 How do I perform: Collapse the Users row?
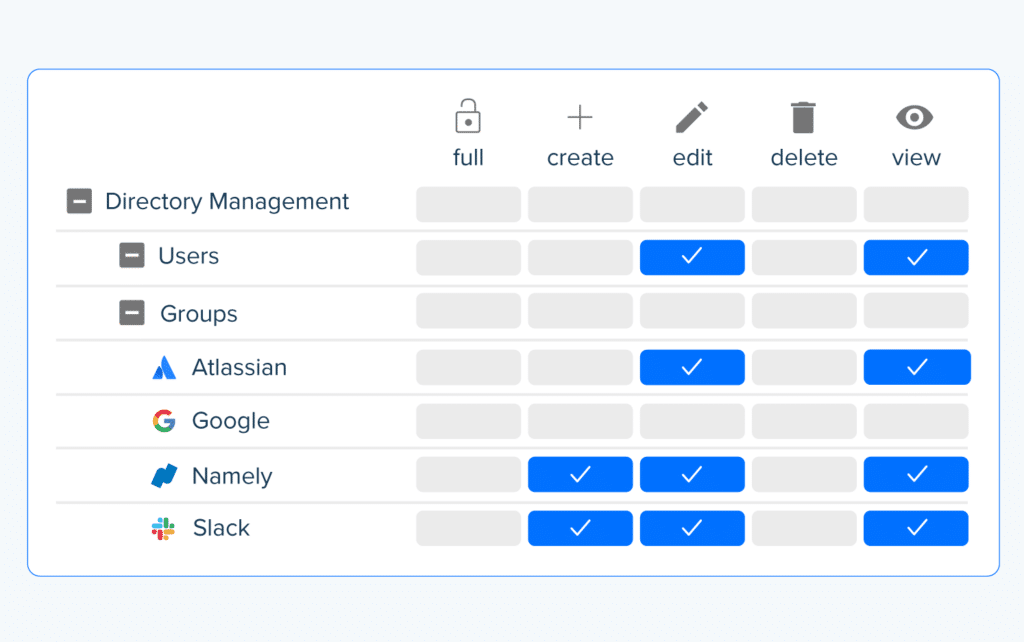click(x=131, y=256)
